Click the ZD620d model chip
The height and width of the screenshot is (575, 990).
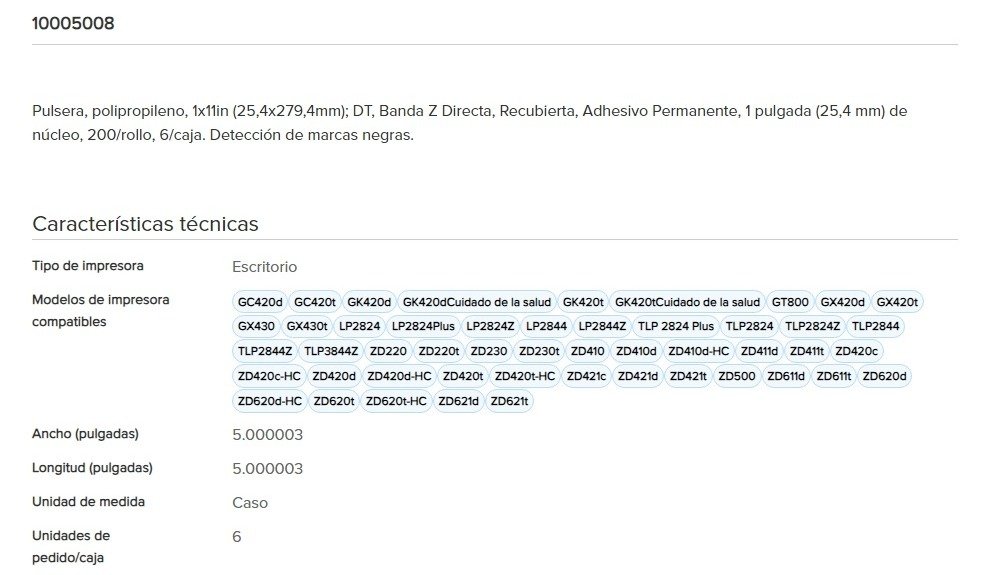[x=884, y=376]
